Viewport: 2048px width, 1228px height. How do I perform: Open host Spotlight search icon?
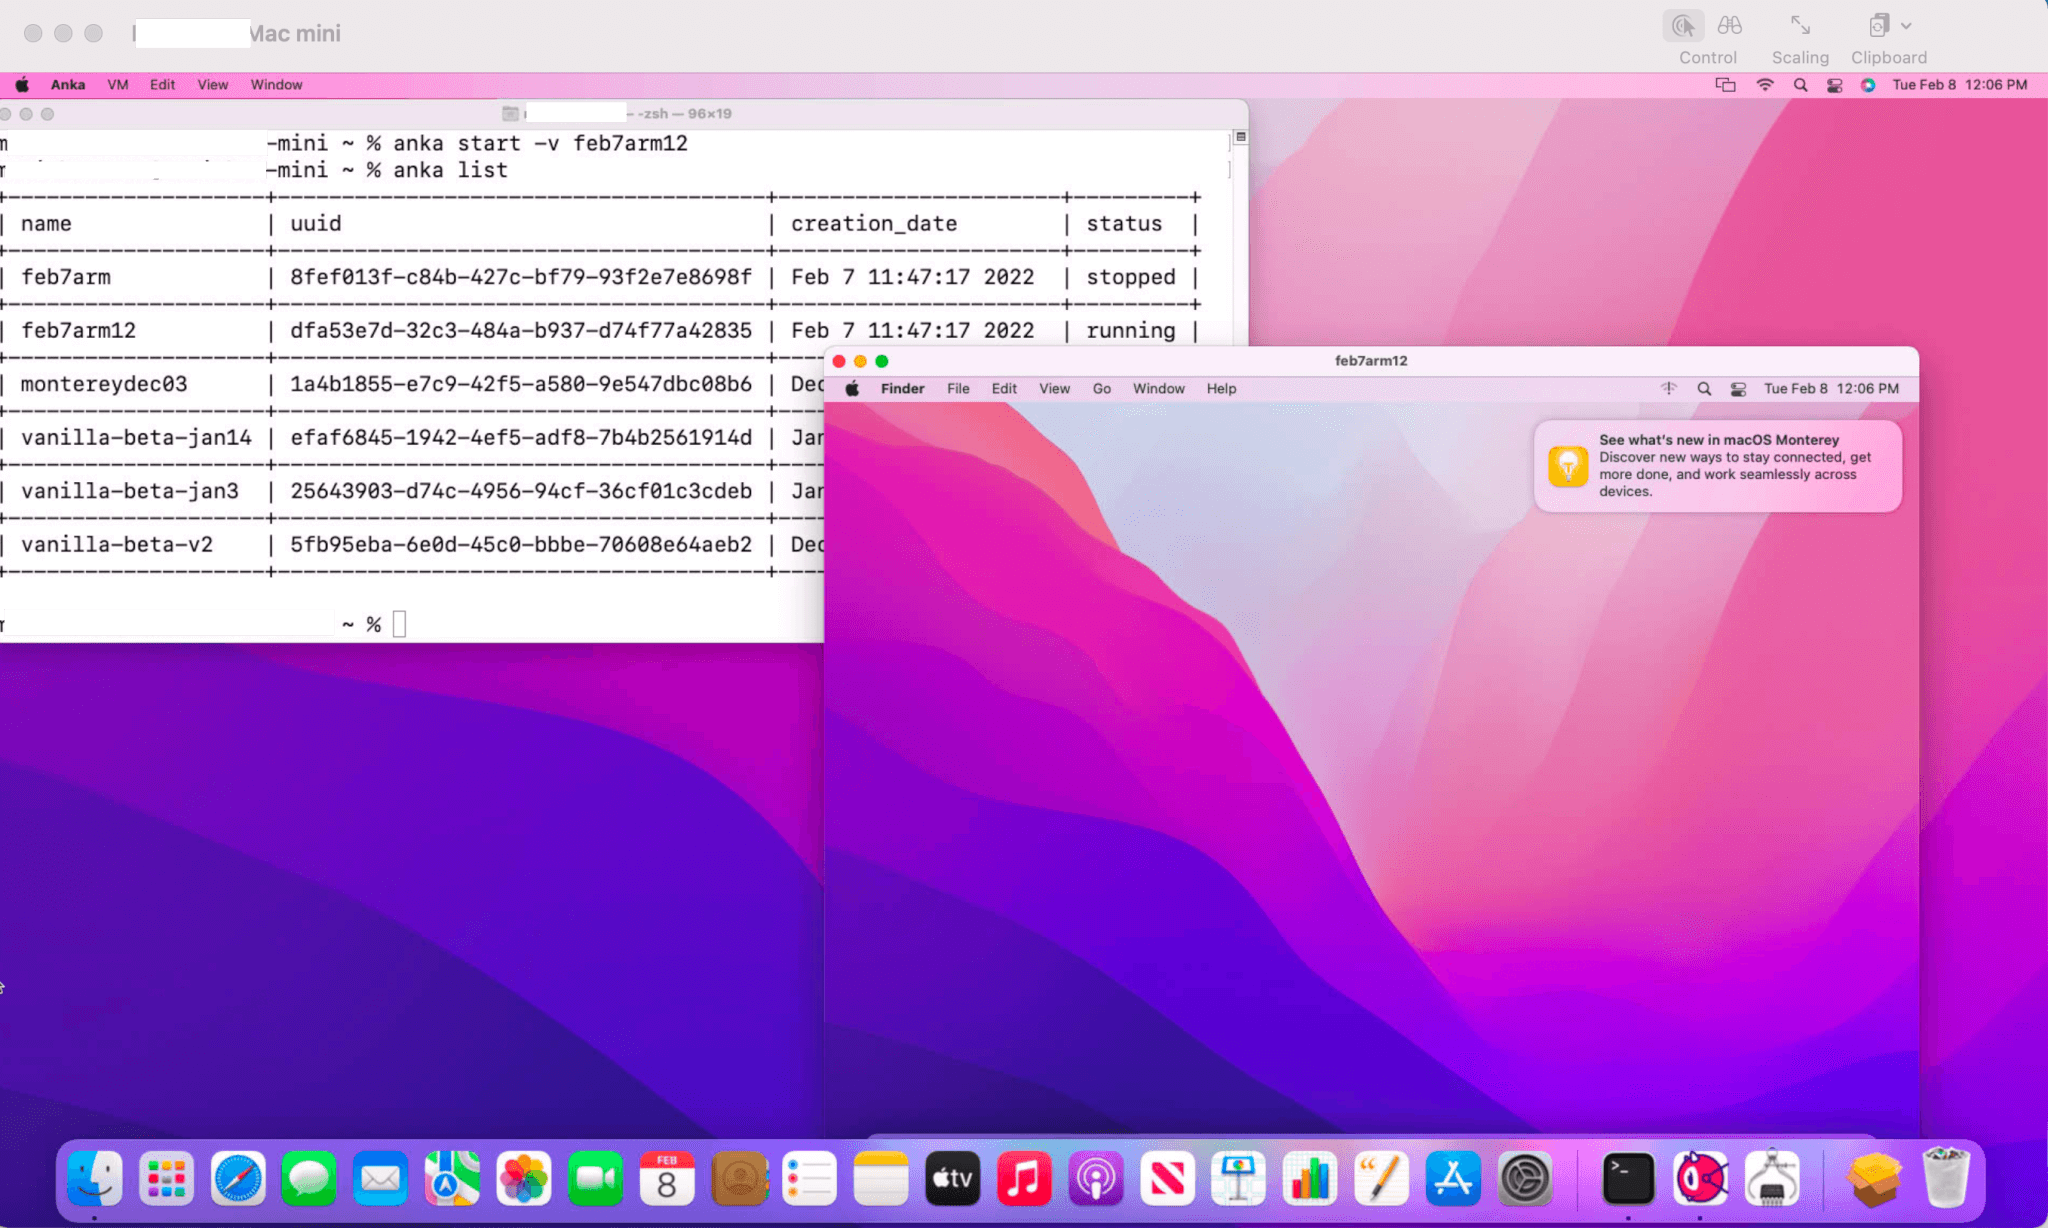1800,85
